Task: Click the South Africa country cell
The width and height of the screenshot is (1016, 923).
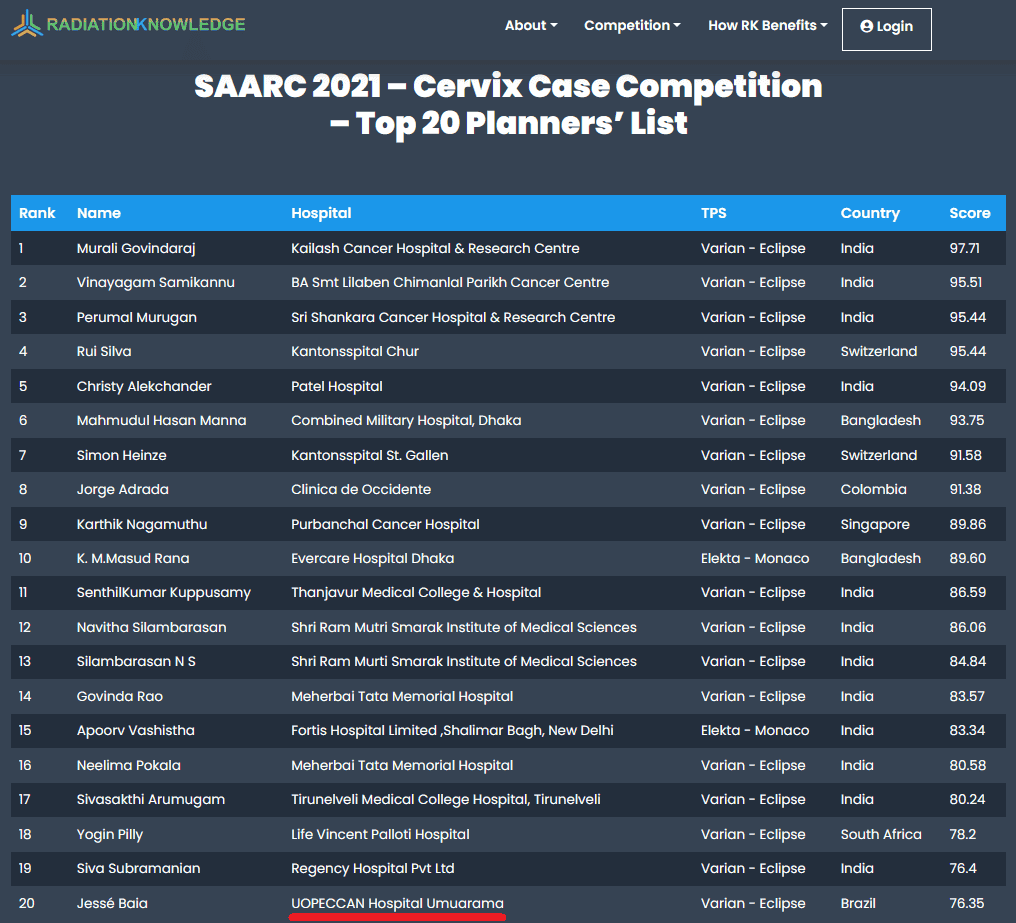Action: coord(881,835)
